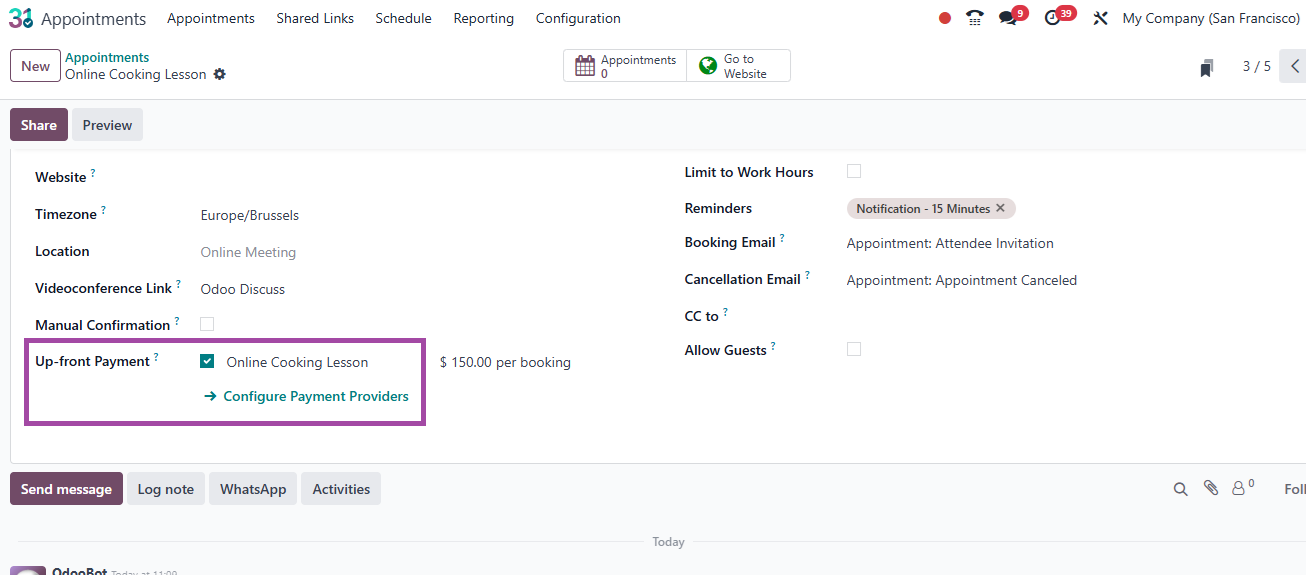Click the gear icon beside Online Cooking Lesson

tap(220, 75)
